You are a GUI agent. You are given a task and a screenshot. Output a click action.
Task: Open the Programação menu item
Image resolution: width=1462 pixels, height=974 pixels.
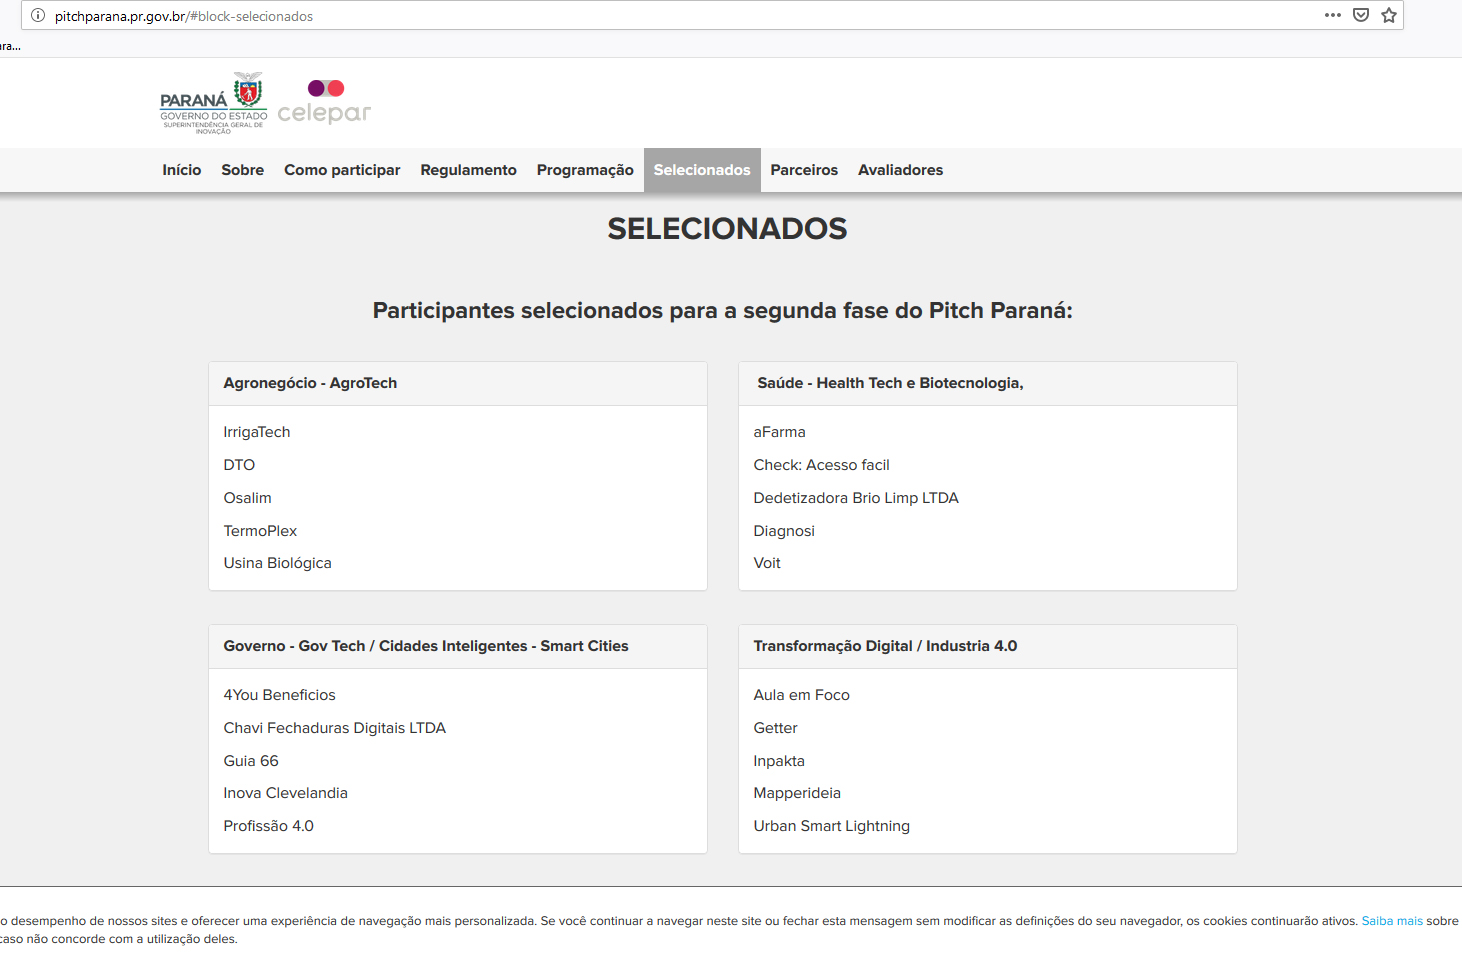(x=585, y=170)
